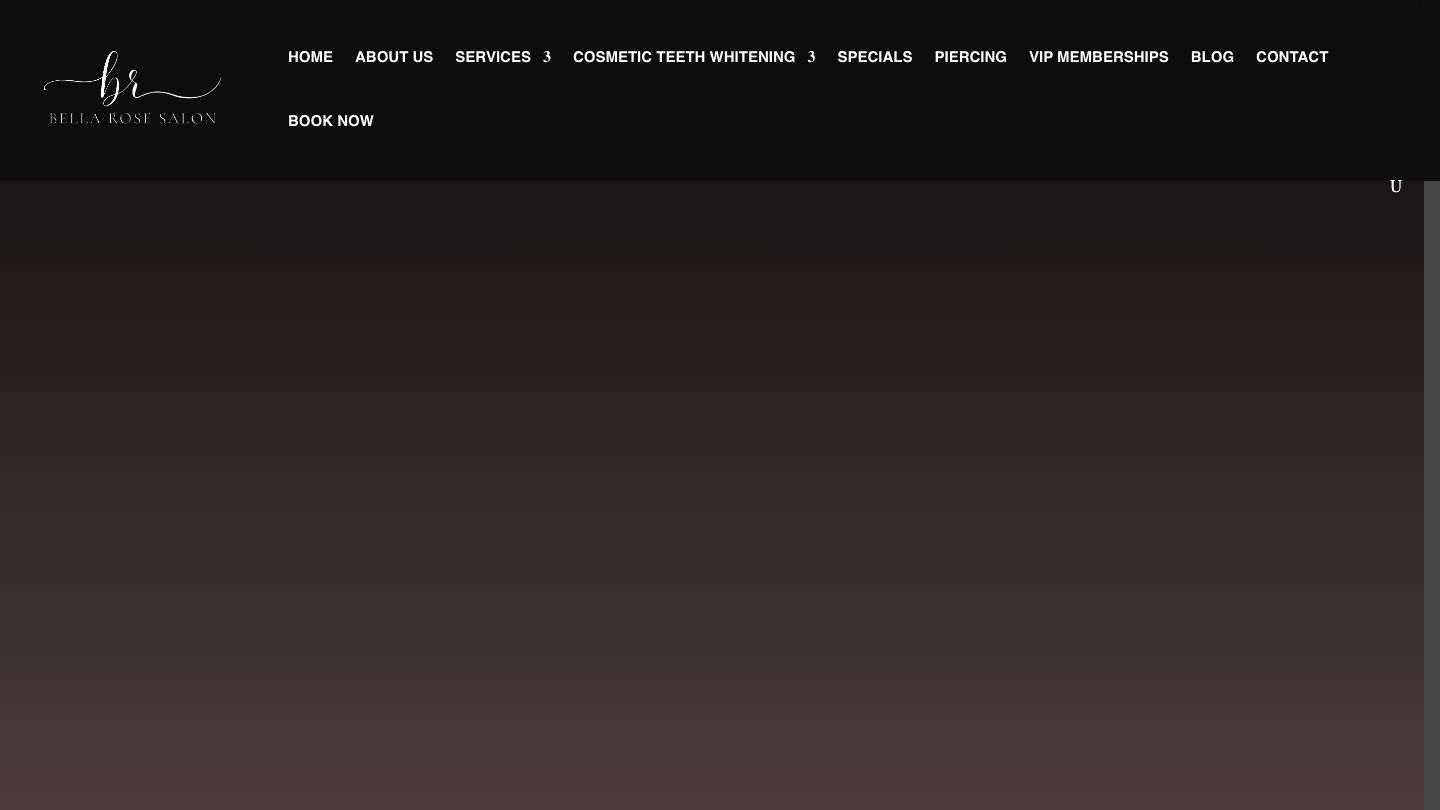Image resolution: width=1440 pixels, height=810 pixels.
Task: Click the 'br' monogram logo
Action: coord(120,78)
